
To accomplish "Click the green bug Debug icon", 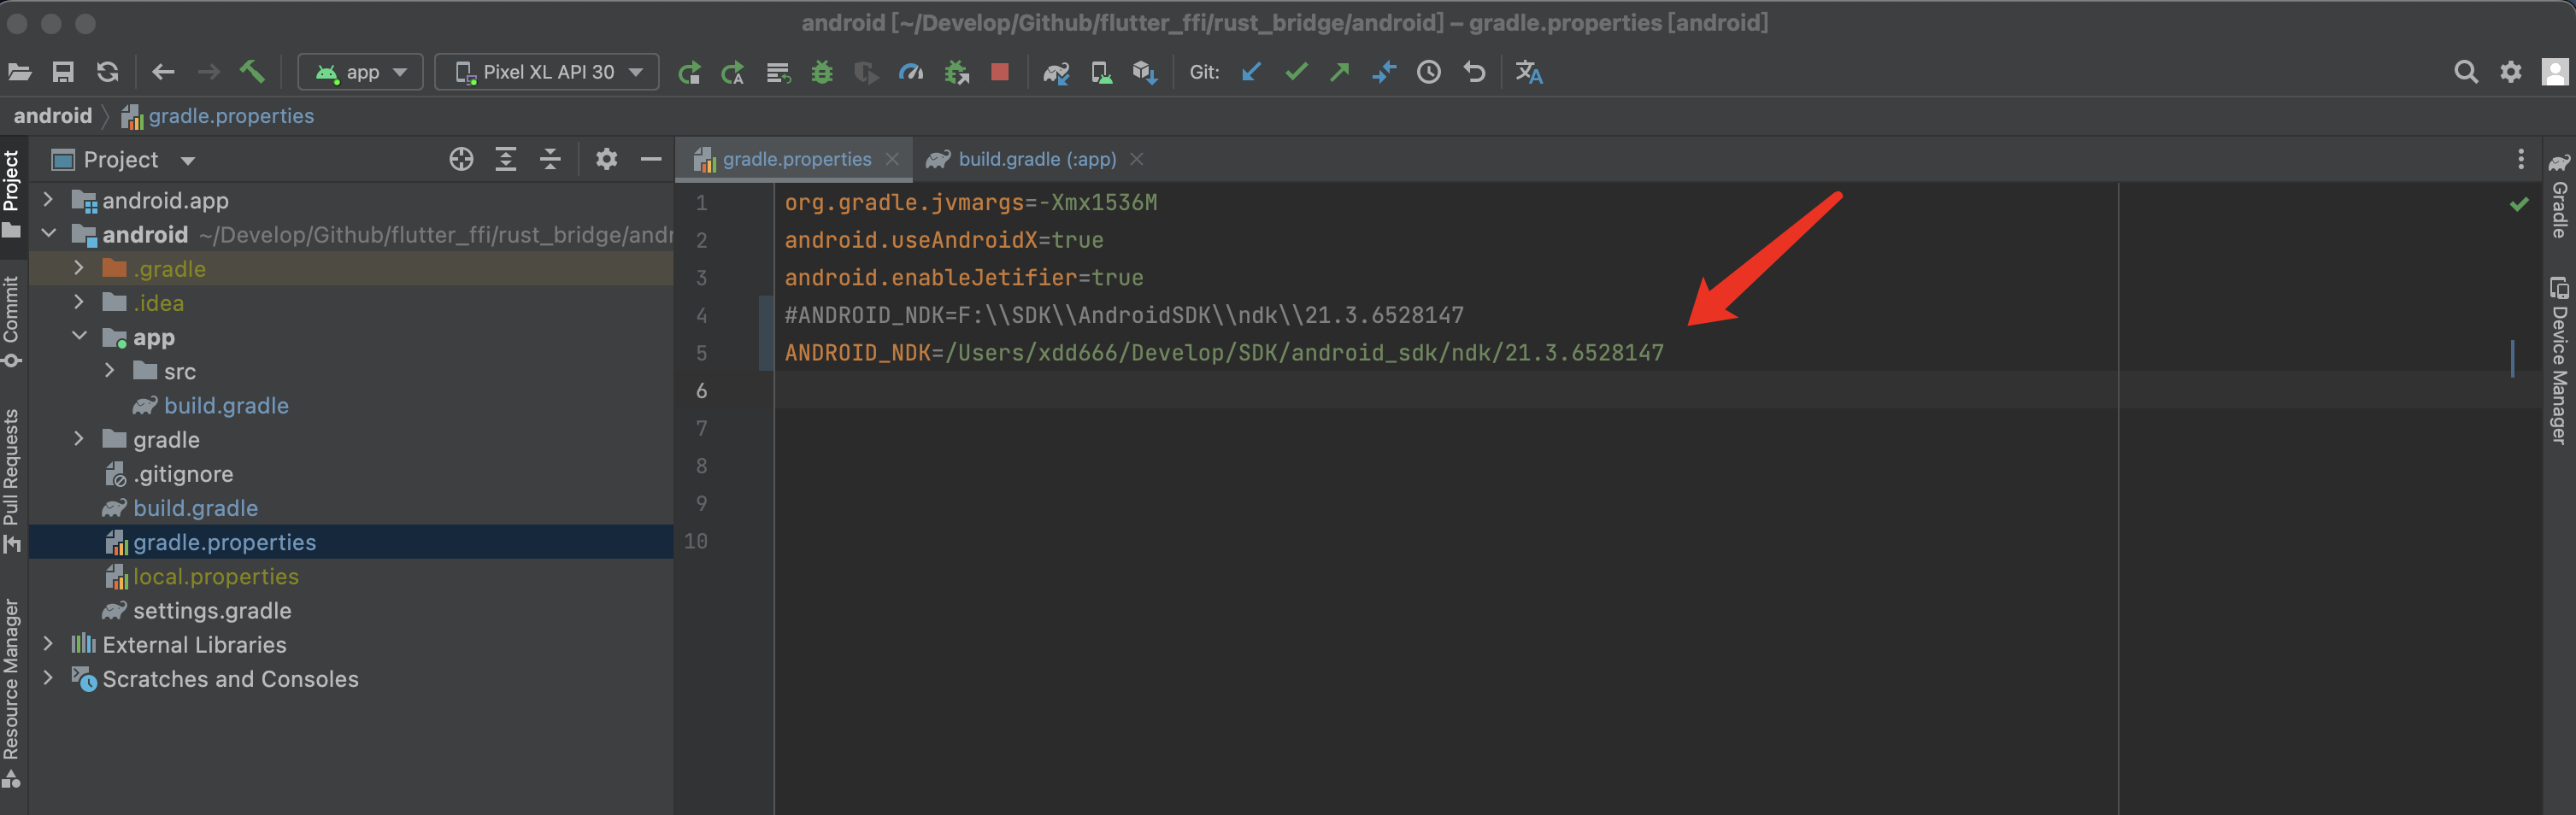I will (x=822, y=72).
